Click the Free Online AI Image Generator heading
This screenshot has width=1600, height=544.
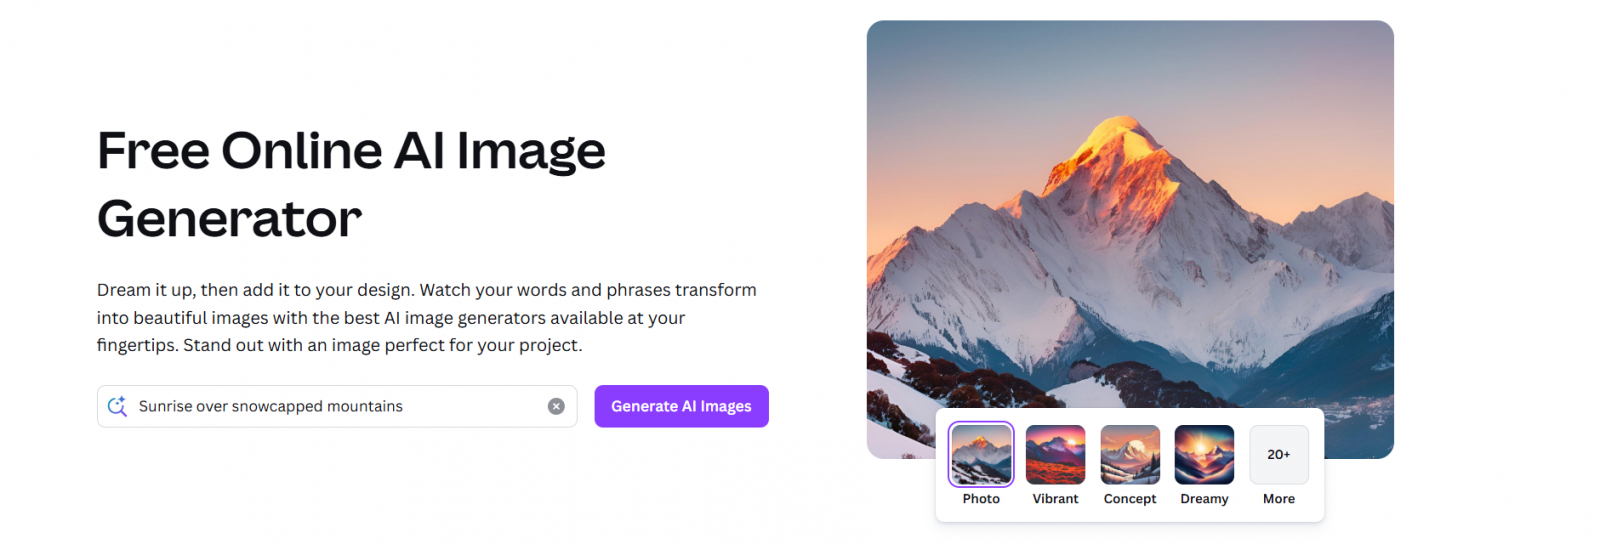click(351, 184)
